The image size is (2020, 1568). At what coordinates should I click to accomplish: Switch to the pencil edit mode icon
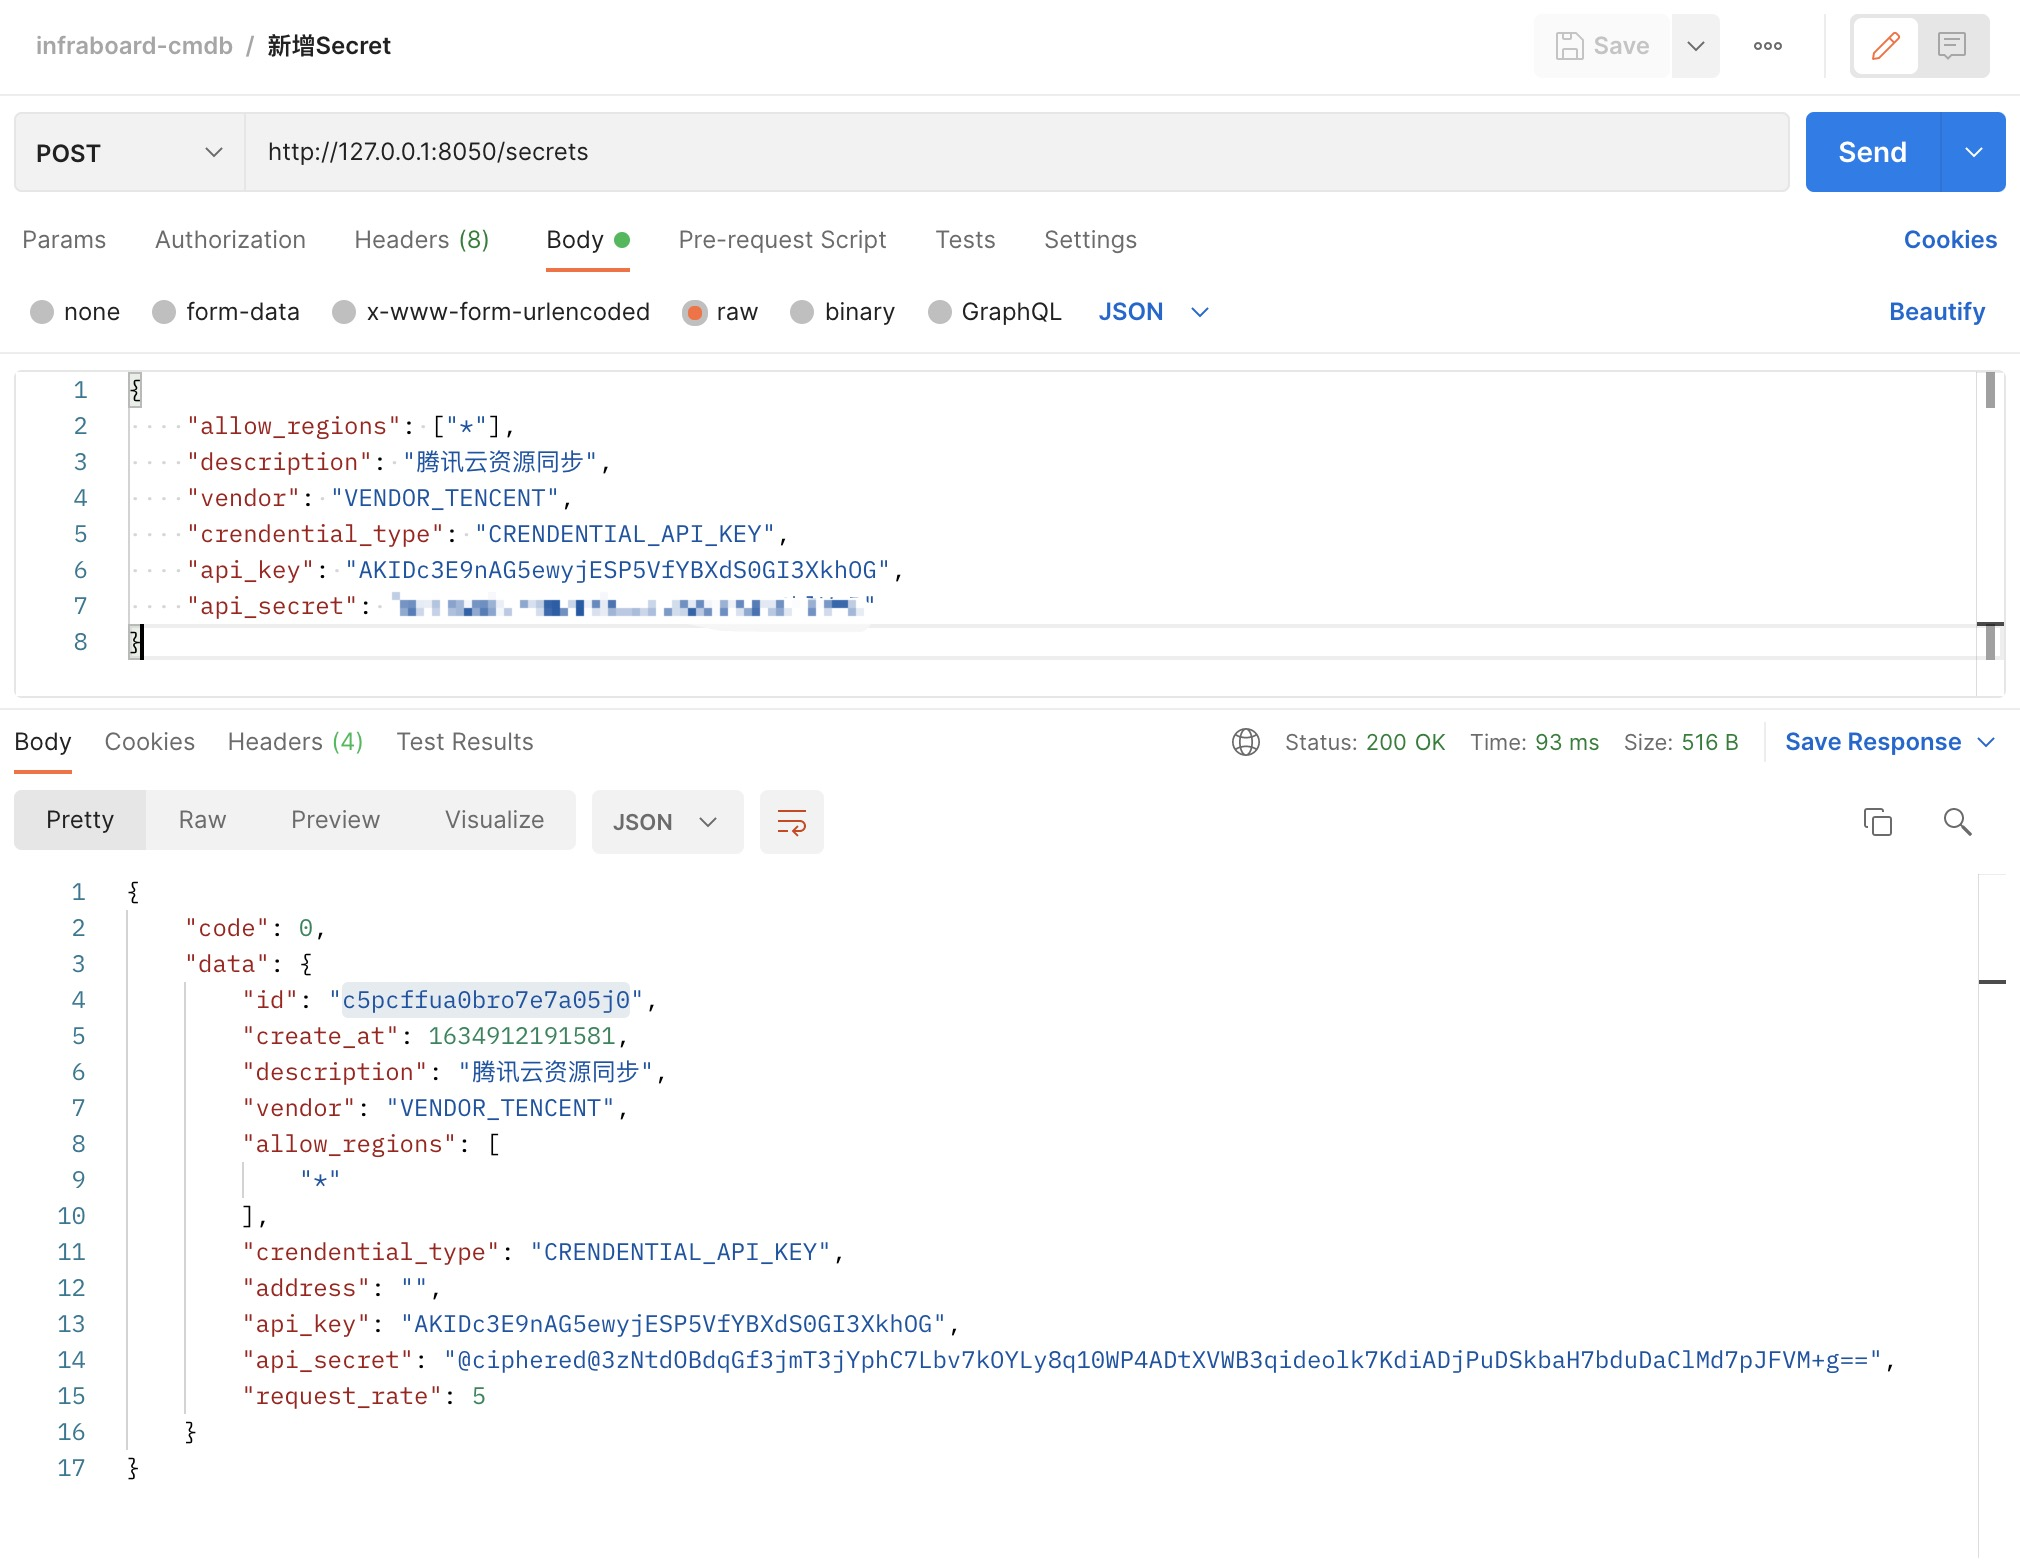click(x=1885, y=46)
